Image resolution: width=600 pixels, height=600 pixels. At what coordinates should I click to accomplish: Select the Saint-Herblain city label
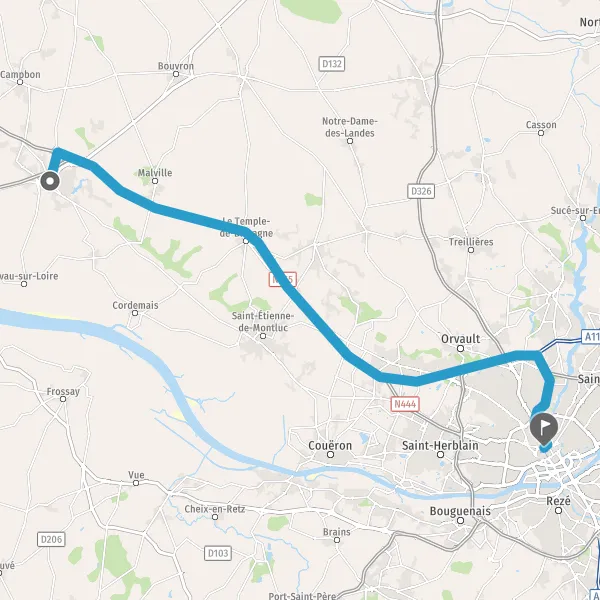440,445
